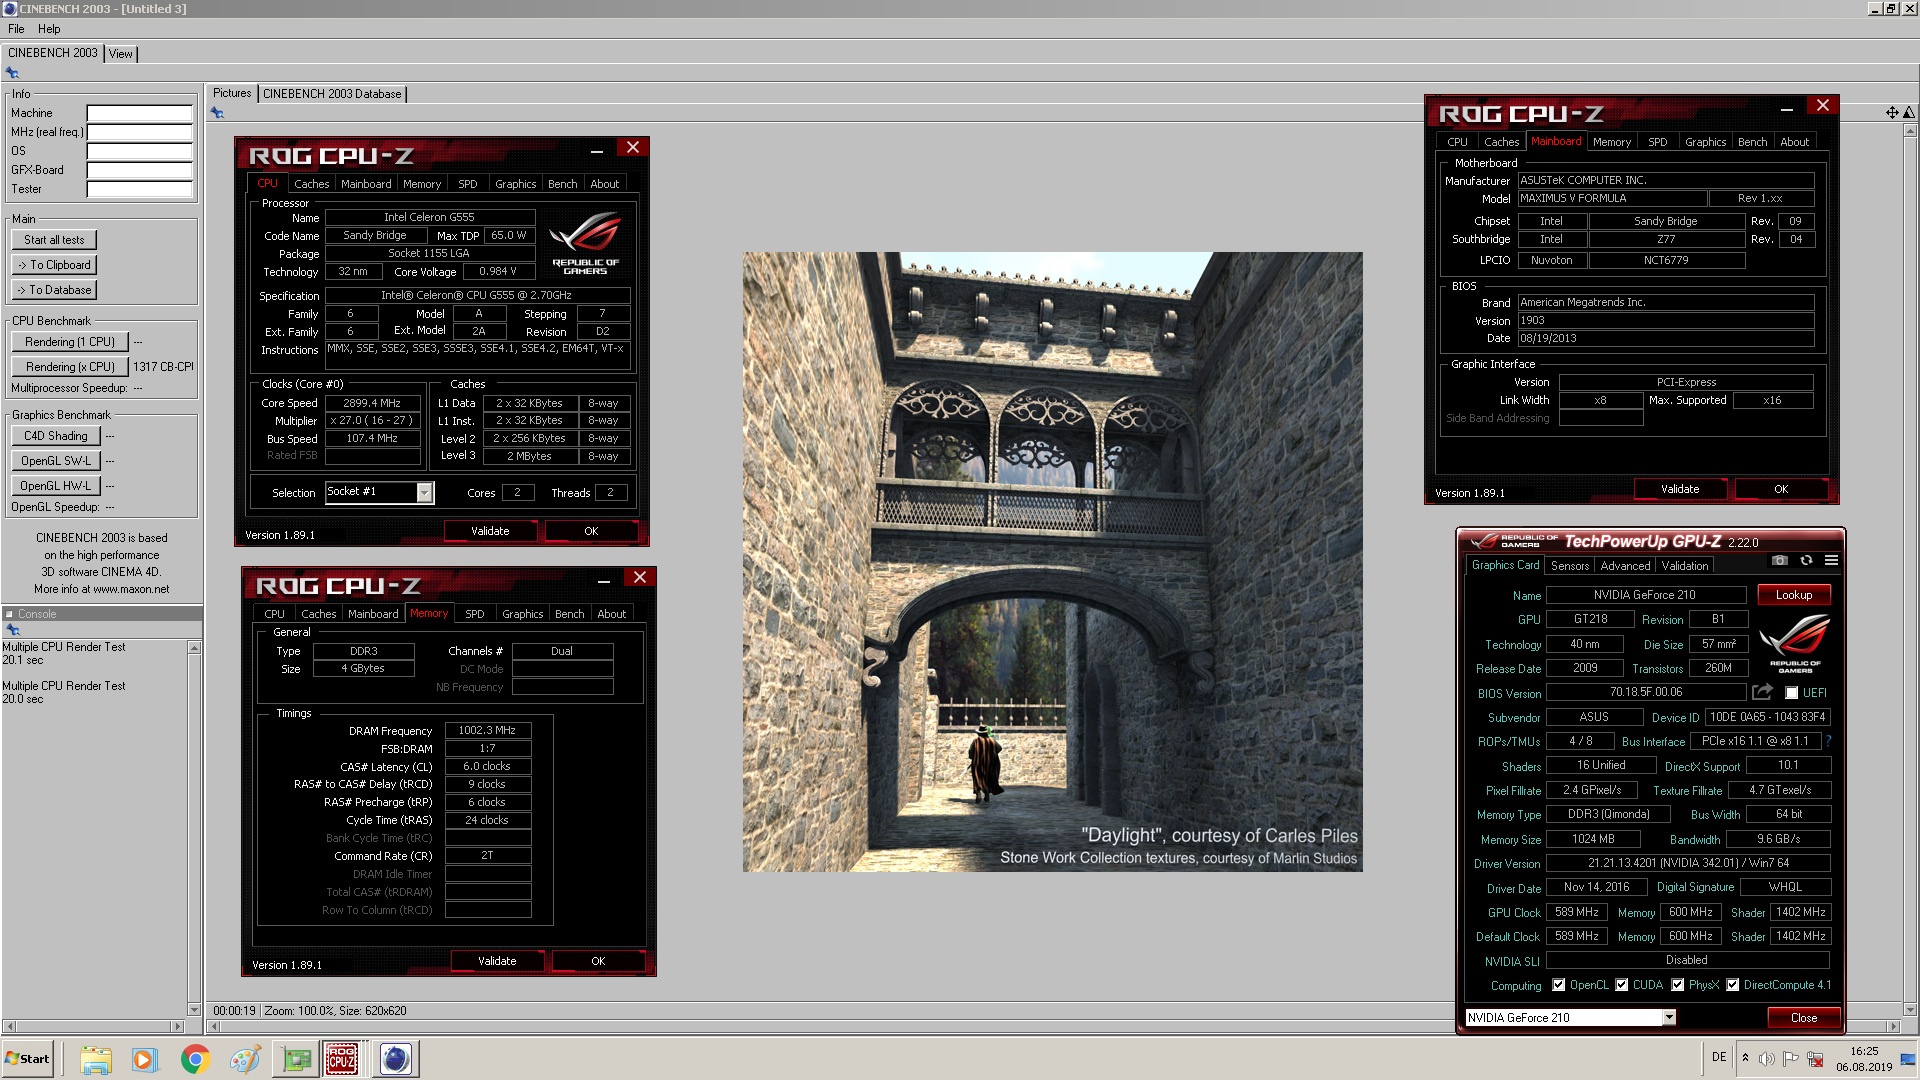The height and width of the screenshot is (1080, 1920).
Task: Toggle the CUDA checkbox
Action: coord(1622,985)
